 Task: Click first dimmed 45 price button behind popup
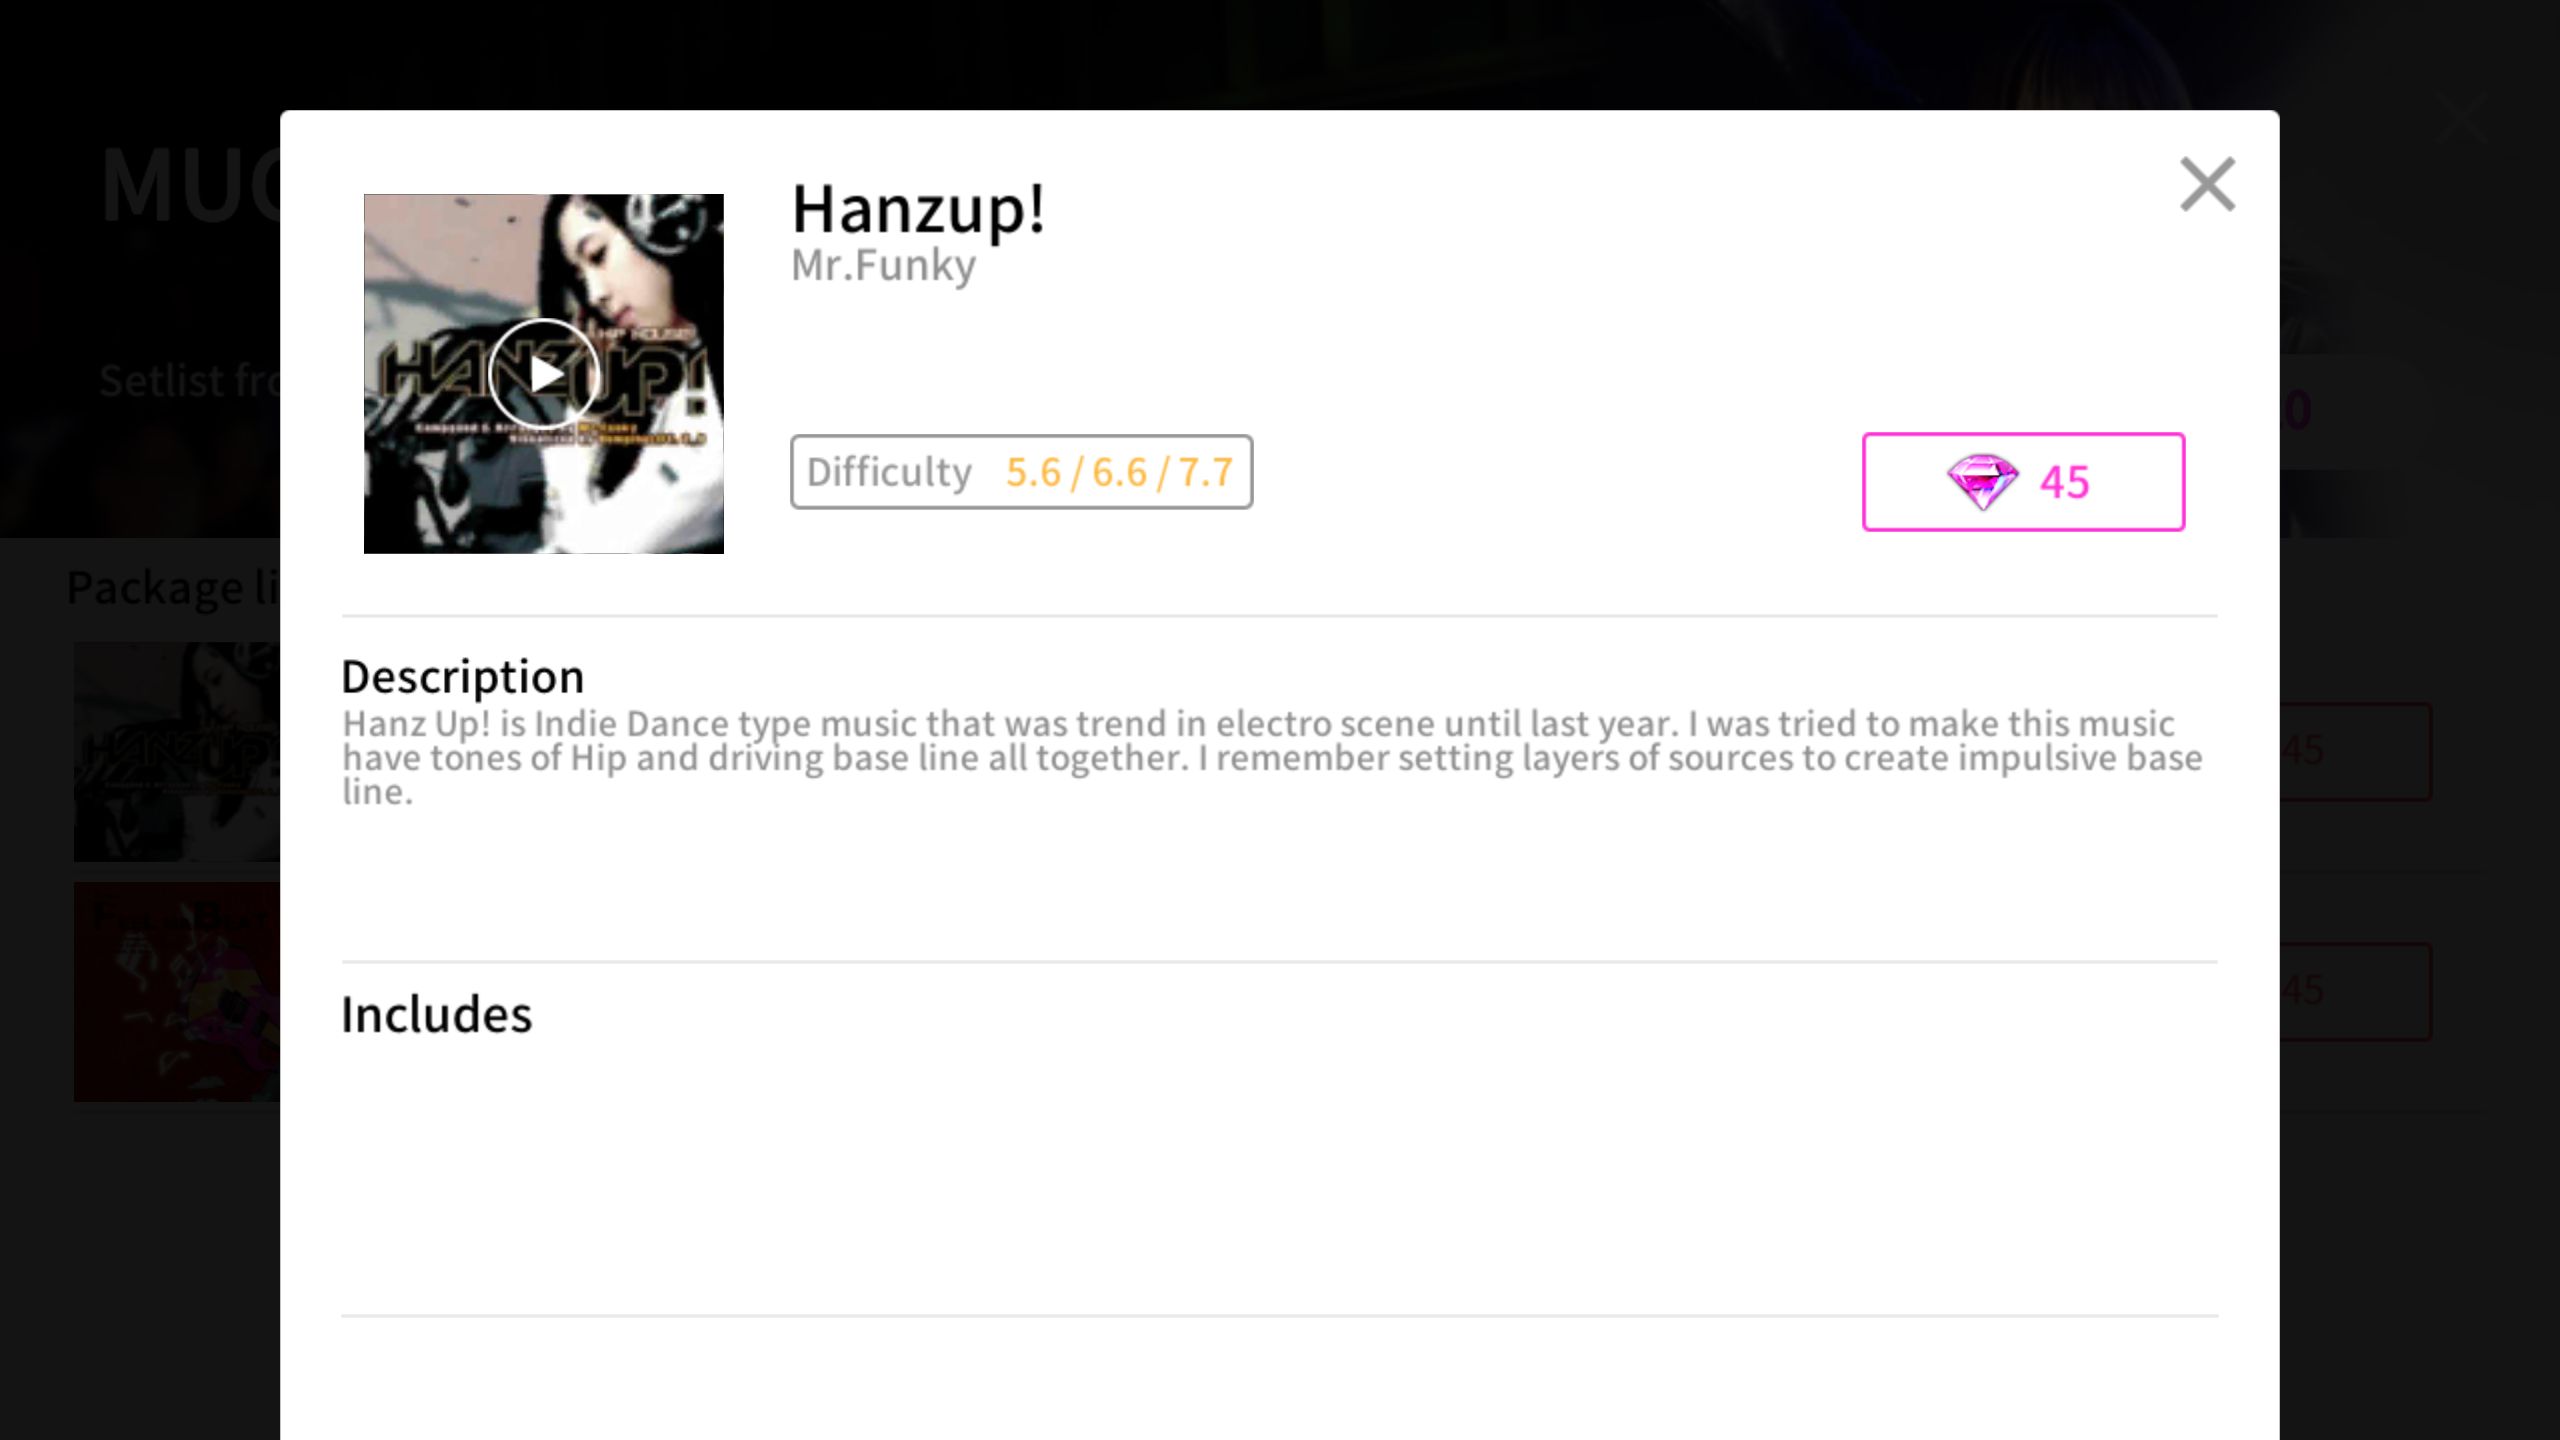point(2355,751)
